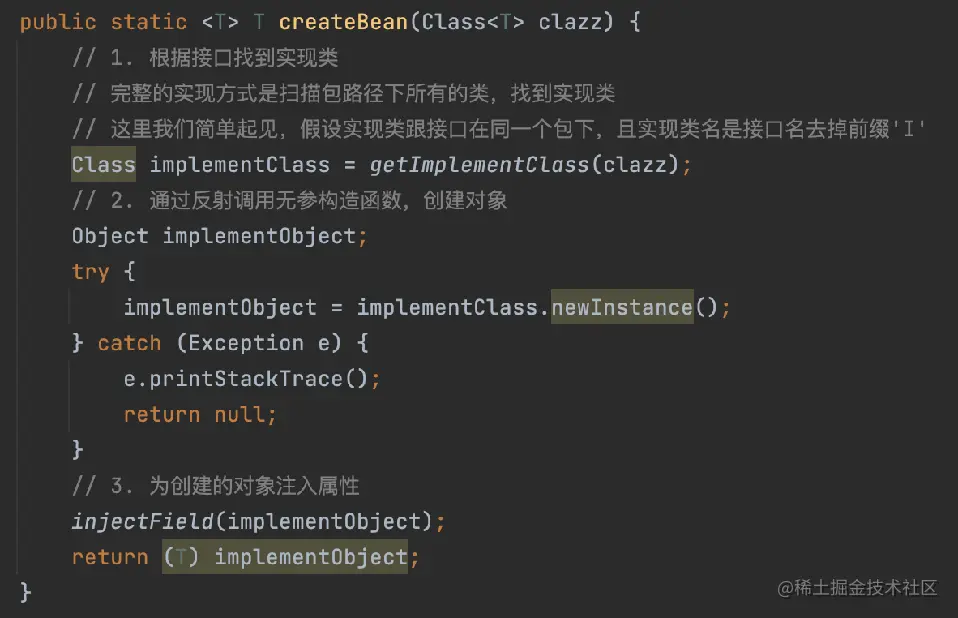Click the highlighted Class keyword
The image size is (958, 618).
tap(103, 164)
